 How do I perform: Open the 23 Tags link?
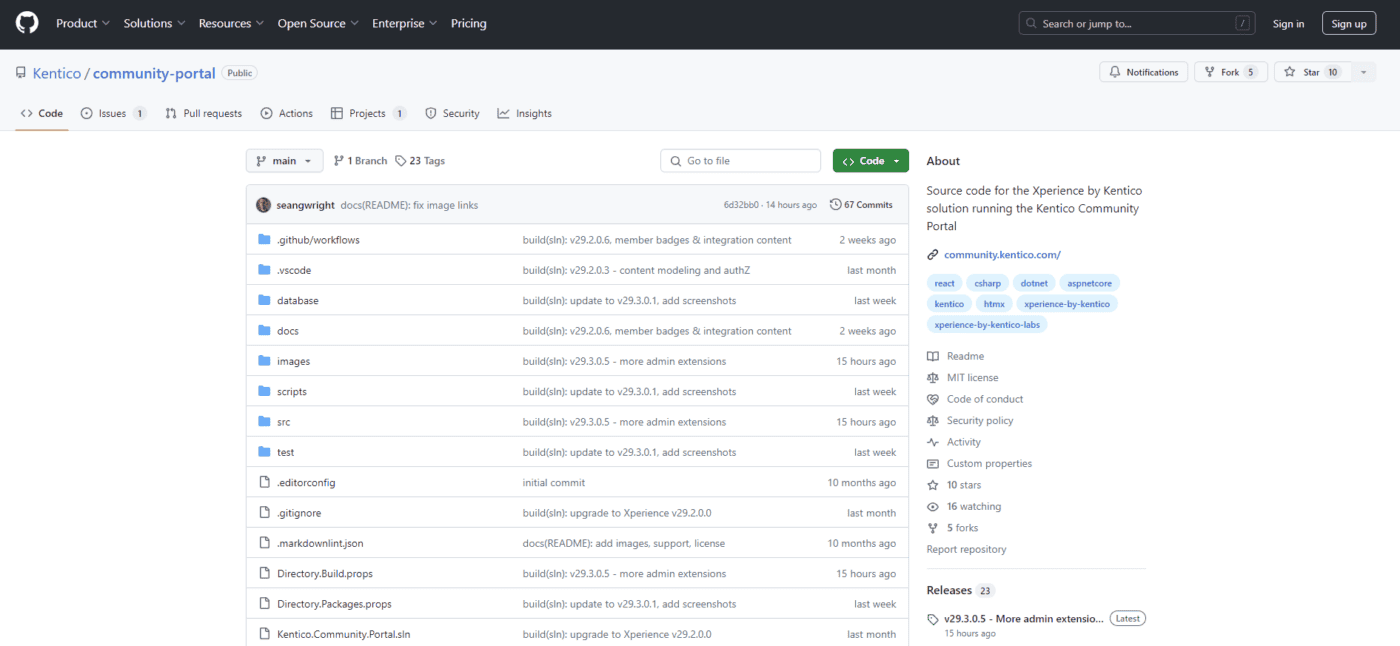[420, 160]
